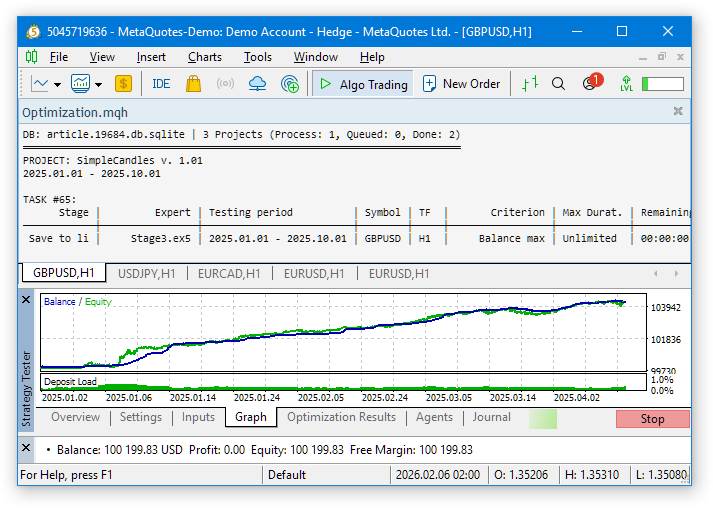
Task: Switch to the USDJPY,H1 chart tab
Action: [146, 274]
